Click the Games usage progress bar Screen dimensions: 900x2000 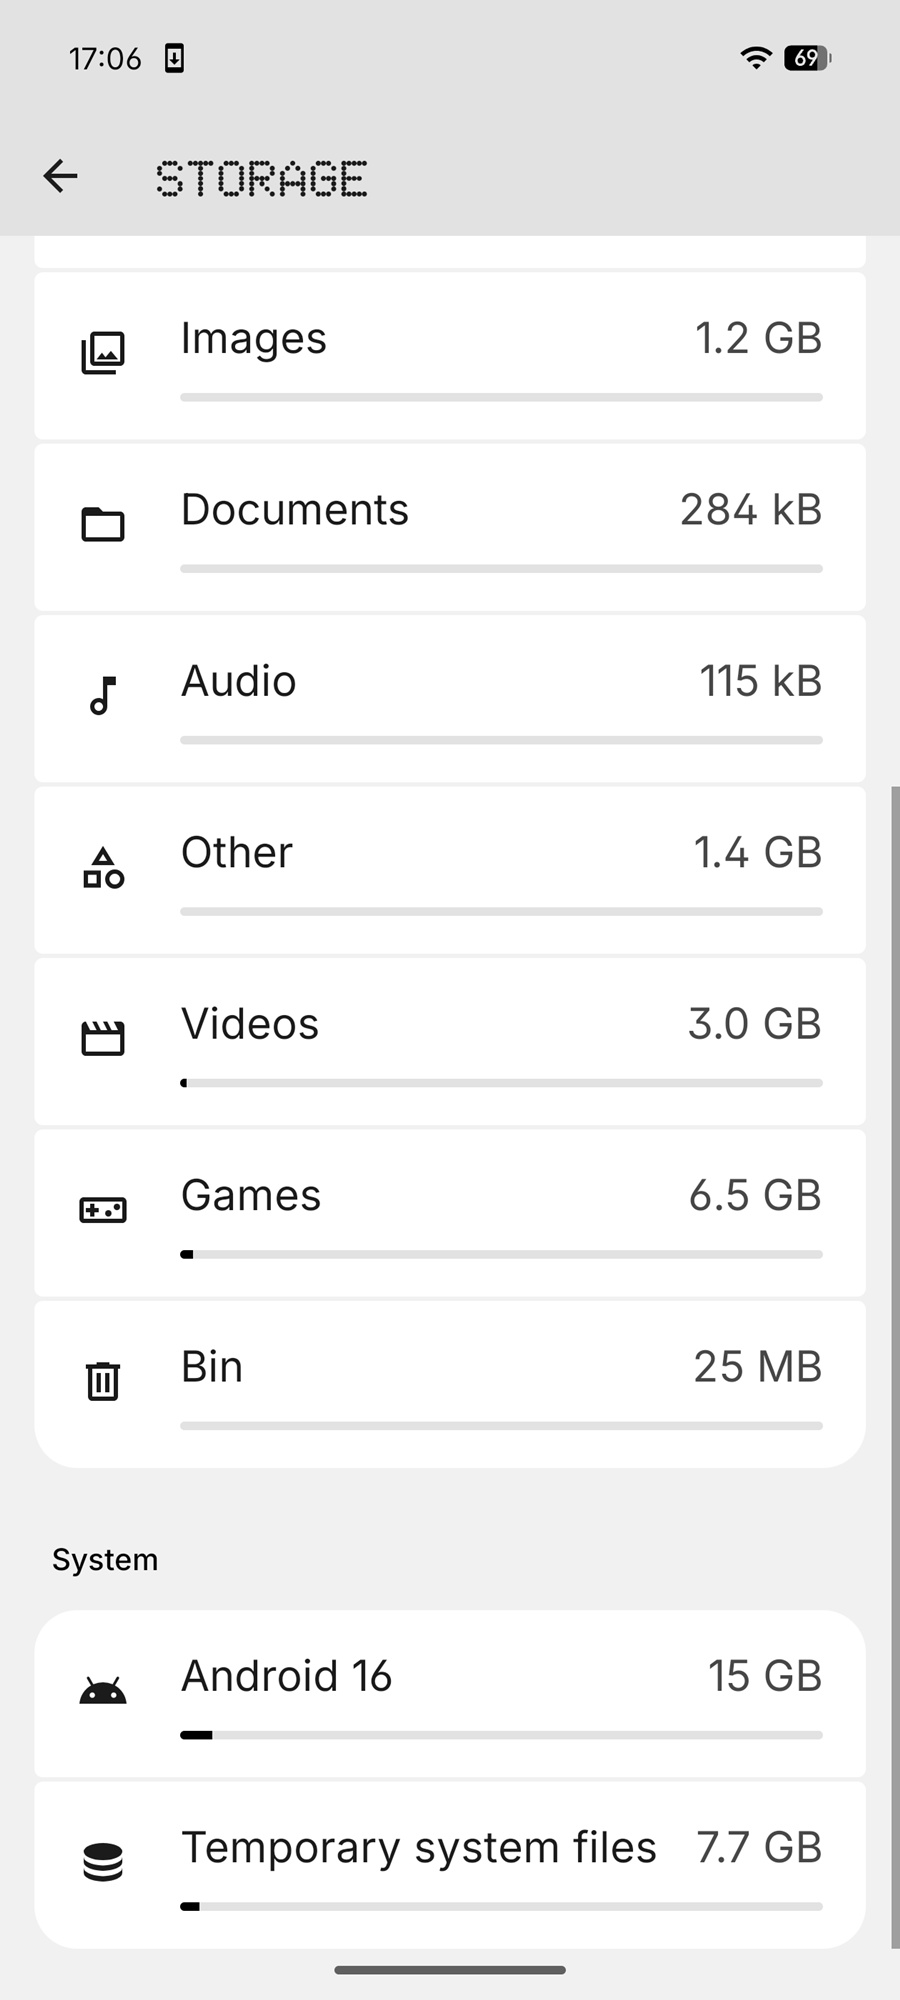pyautogui.click(x=501, y=1254)
